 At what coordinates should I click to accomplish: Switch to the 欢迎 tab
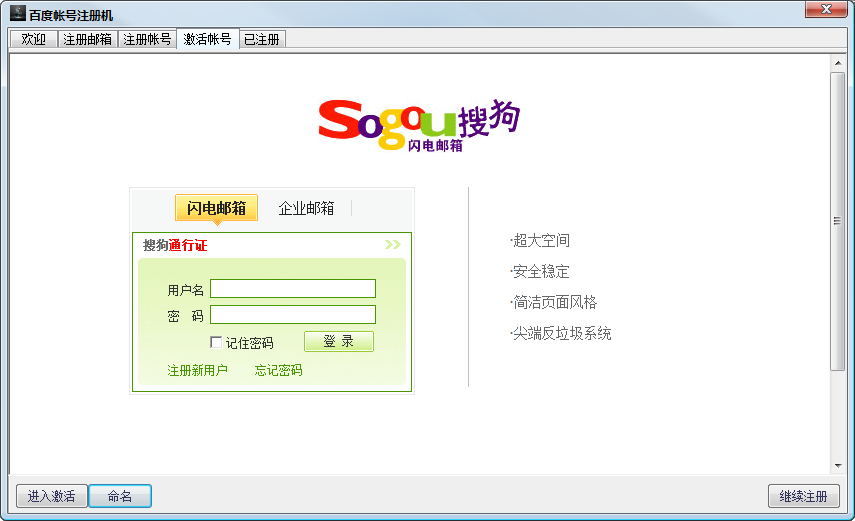[x=33, y=39]
